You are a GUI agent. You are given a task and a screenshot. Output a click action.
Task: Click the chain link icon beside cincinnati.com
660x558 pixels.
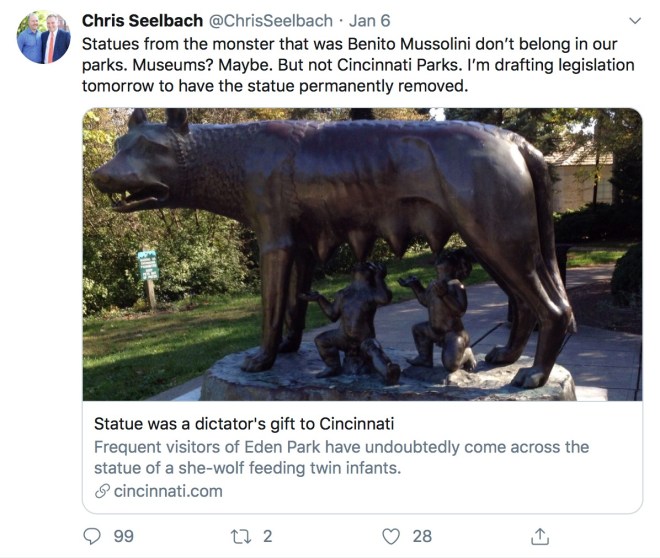(101, 491)
